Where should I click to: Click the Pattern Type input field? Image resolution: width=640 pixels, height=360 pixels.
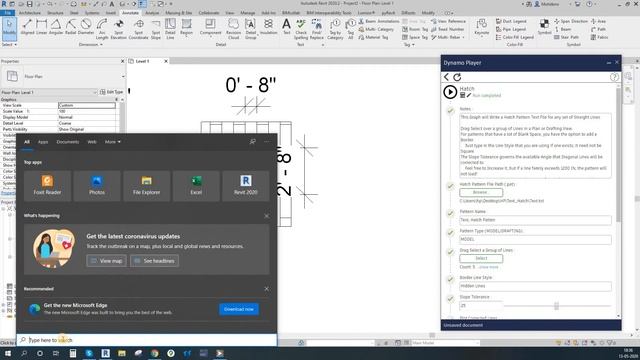[535, 240]
